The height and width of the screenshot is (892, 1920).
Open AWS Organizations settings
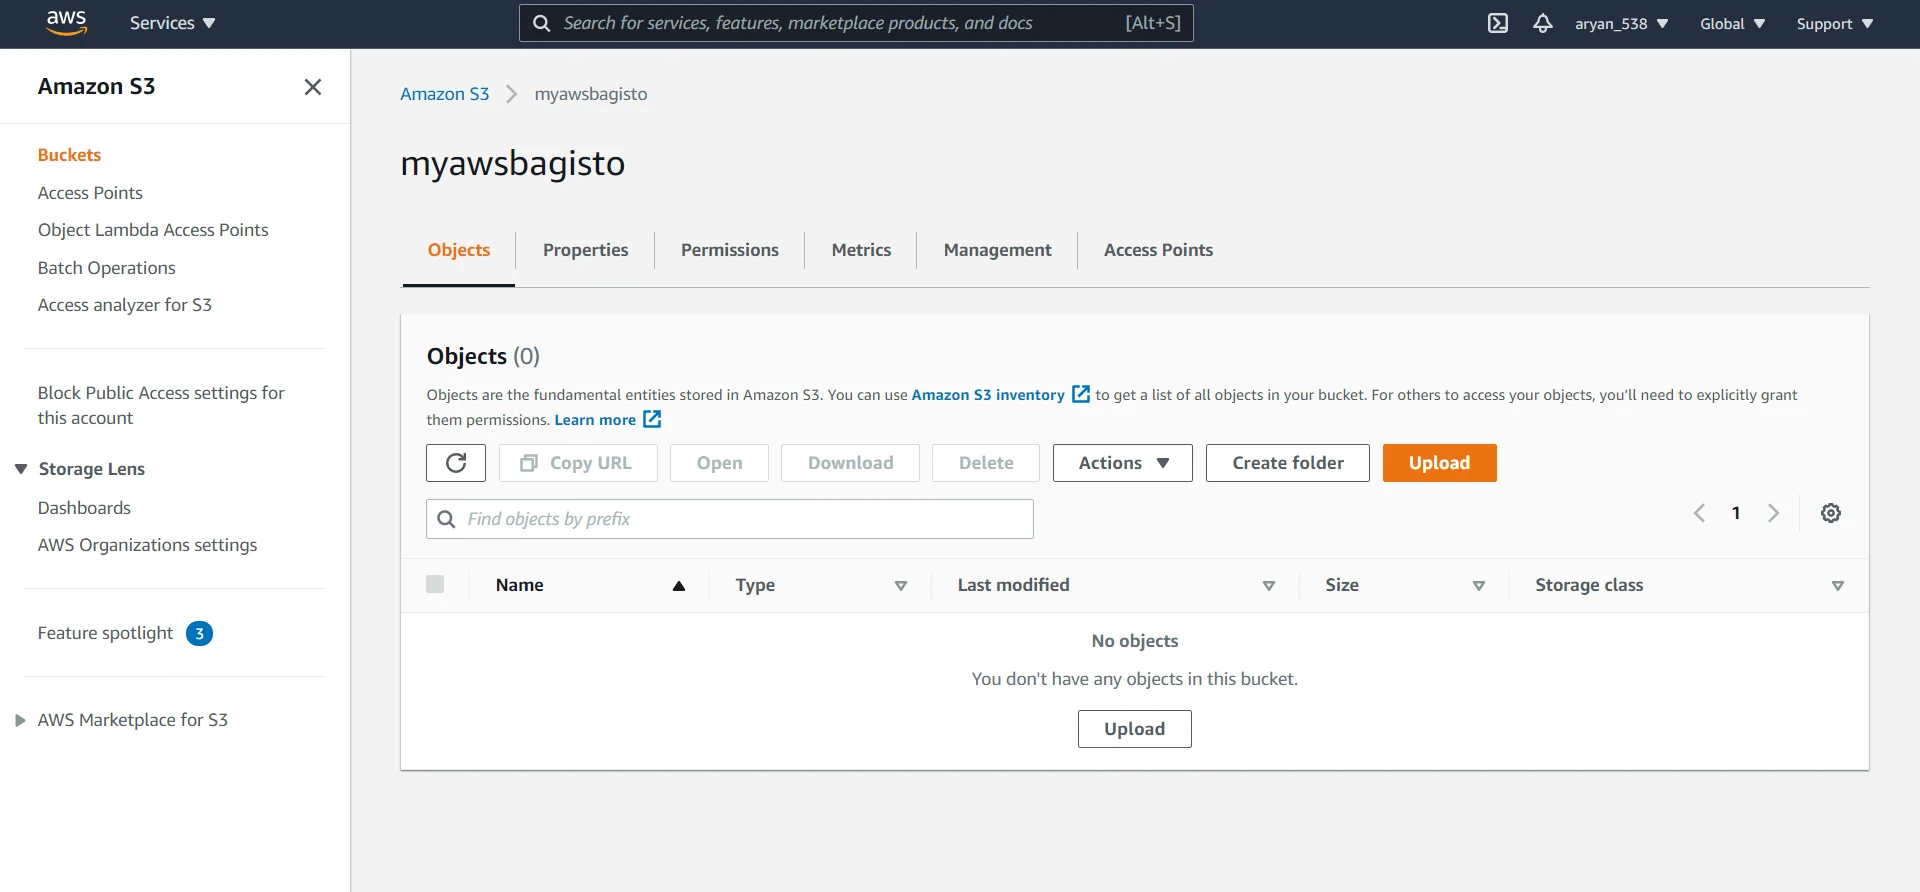(x=147, y=545)
